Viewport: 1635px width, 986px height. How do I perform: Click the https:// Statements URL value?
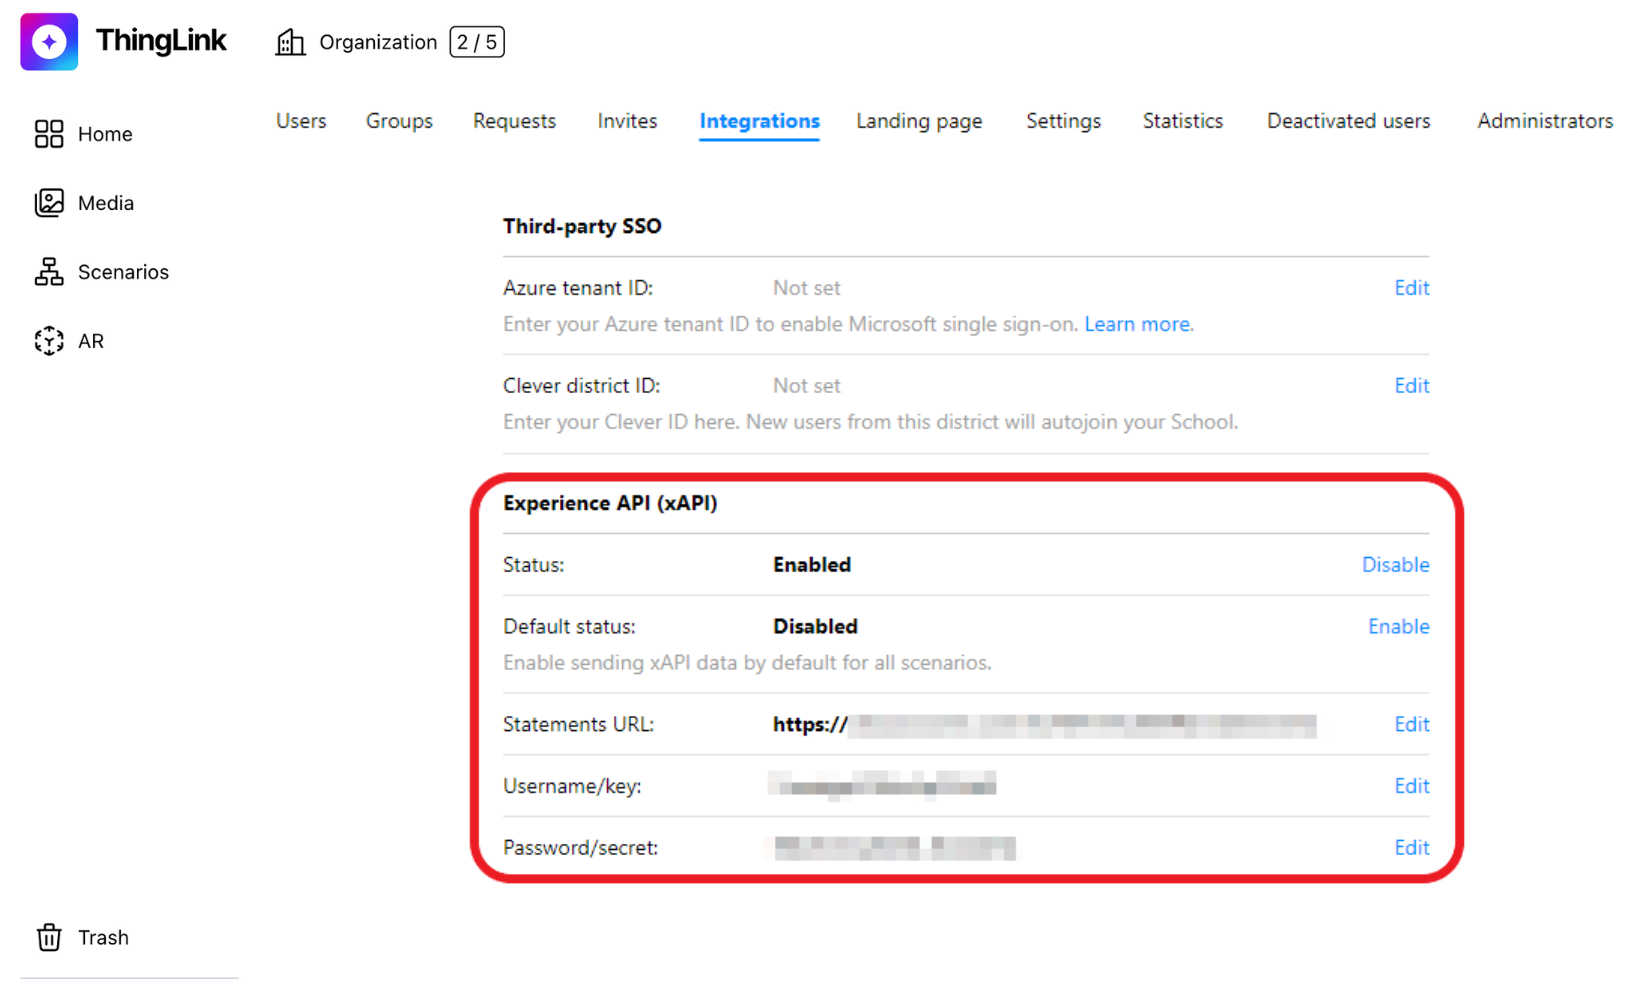(1044, 725)
